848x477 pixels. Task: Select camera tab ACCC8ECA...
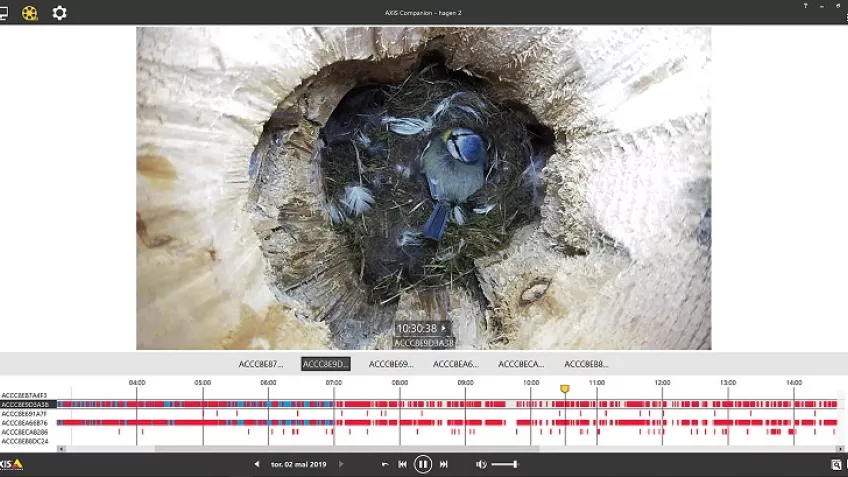(x=521, y=364)
